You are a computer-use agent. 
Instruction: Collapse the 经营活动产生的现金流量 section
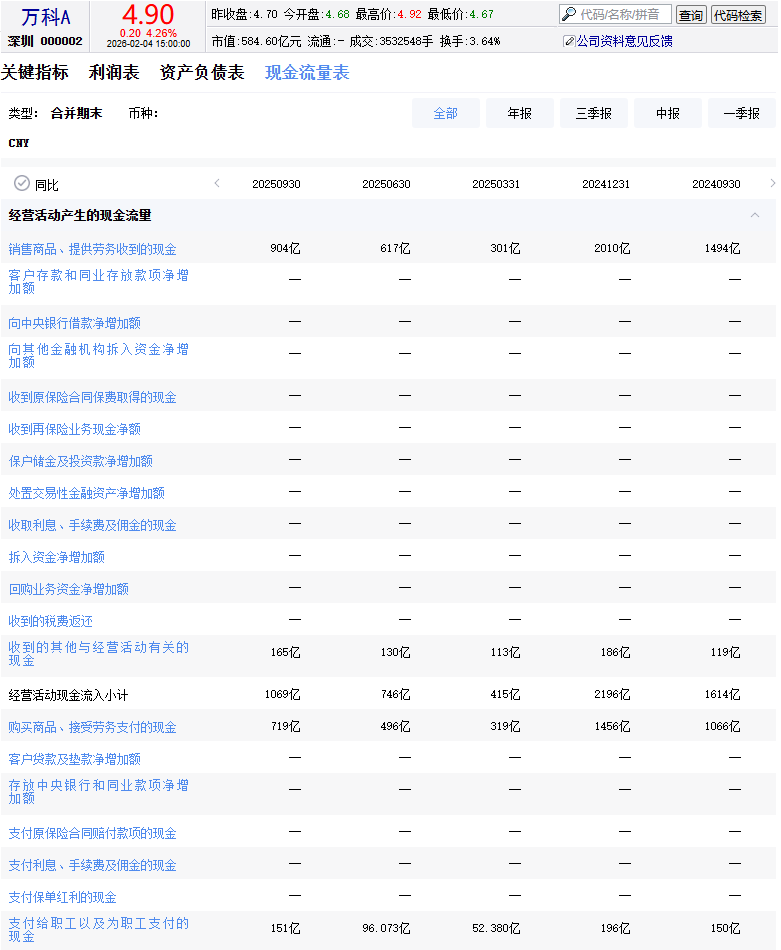(x=755, y=215)
